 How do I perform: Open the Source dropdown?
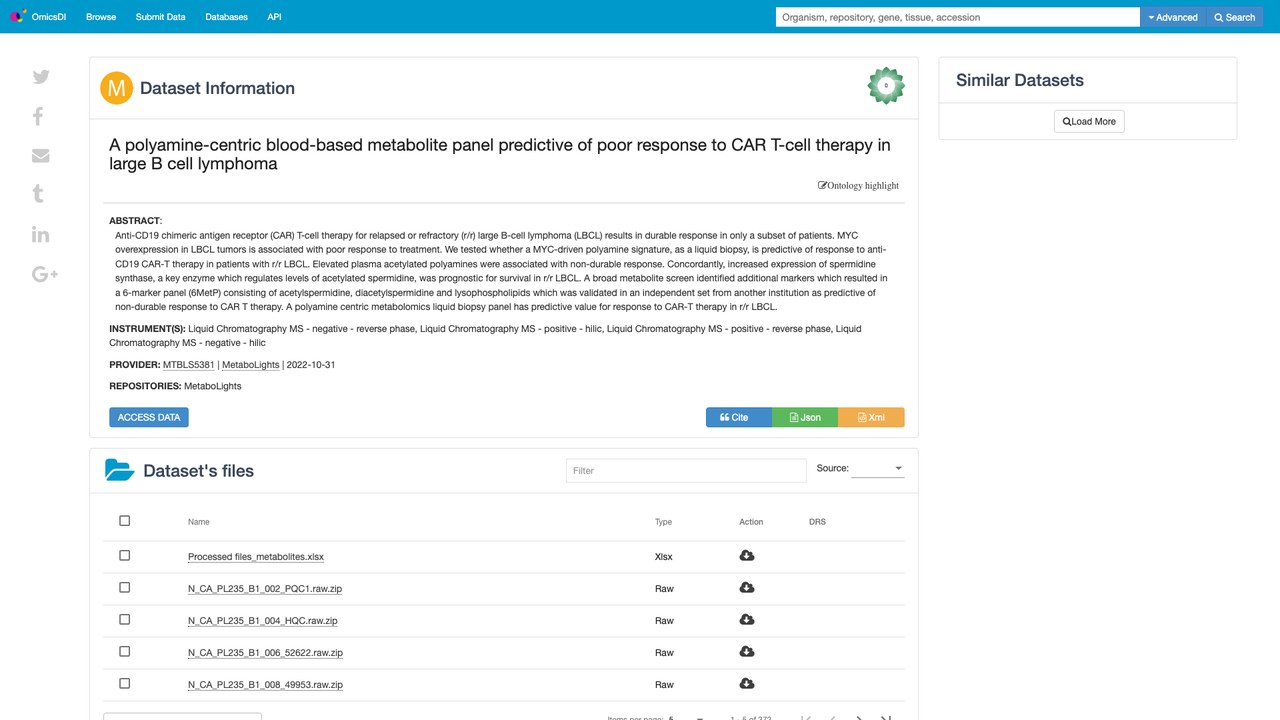coord(878,468)
